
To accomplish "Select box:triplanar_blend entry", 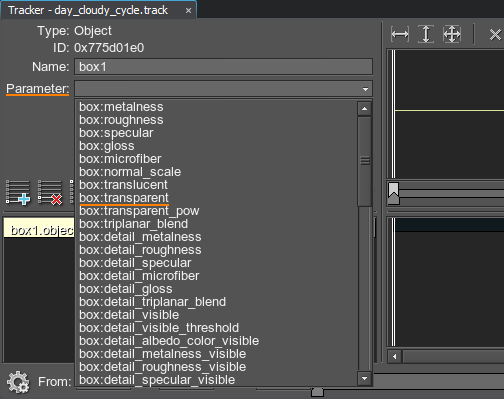I will click(x=133, y=224).
